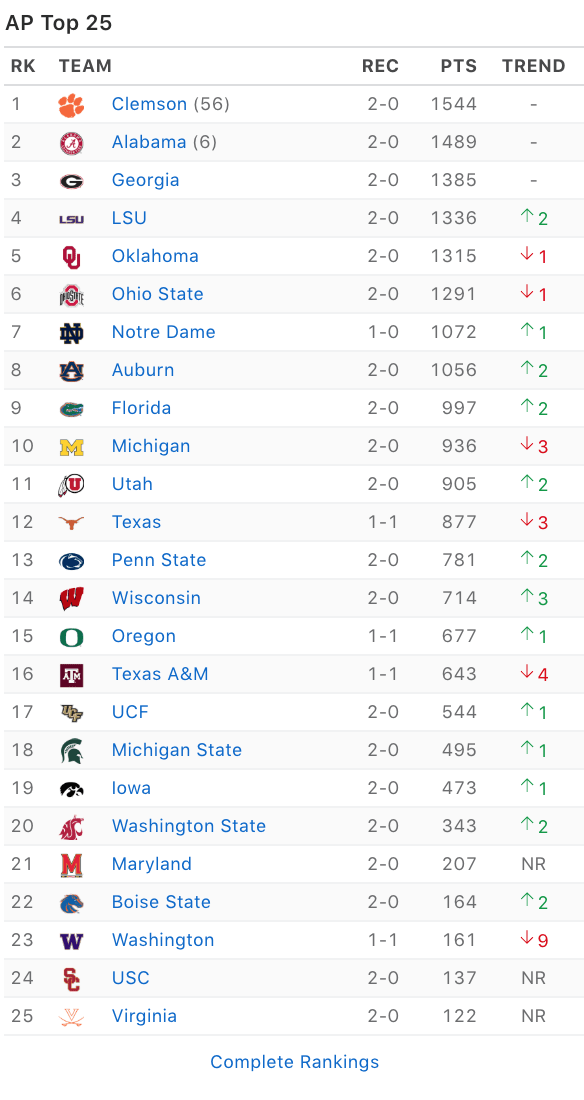584x1100 pixels.
Task: Click the TREND column header
Action: (x=534, y=67)
